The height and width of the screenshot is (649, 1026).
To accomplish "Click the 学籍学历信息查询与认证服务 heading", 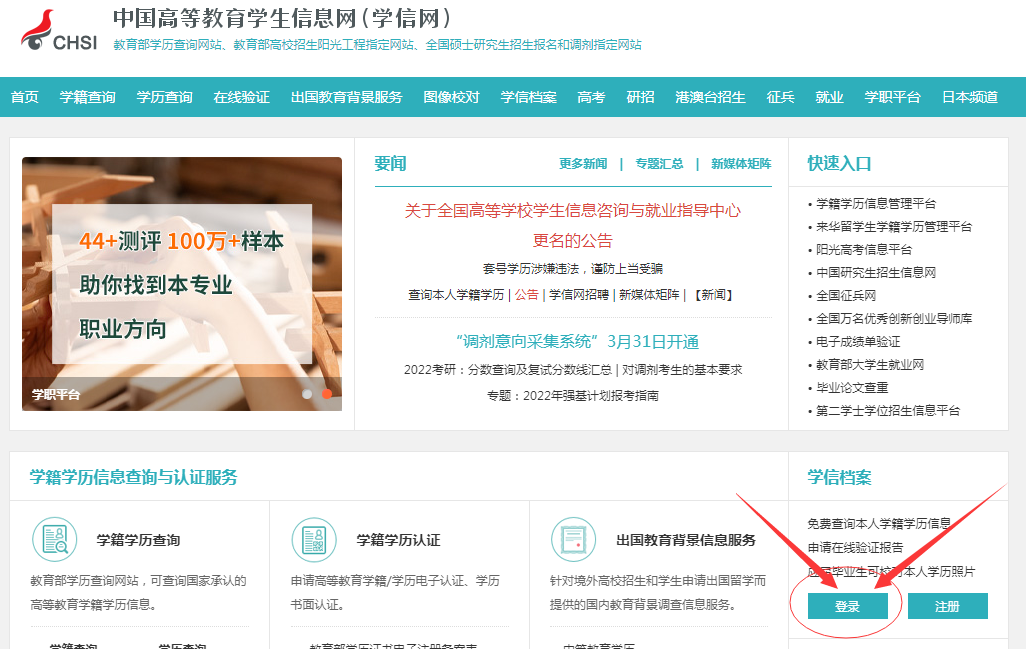I will click(133, 478).
